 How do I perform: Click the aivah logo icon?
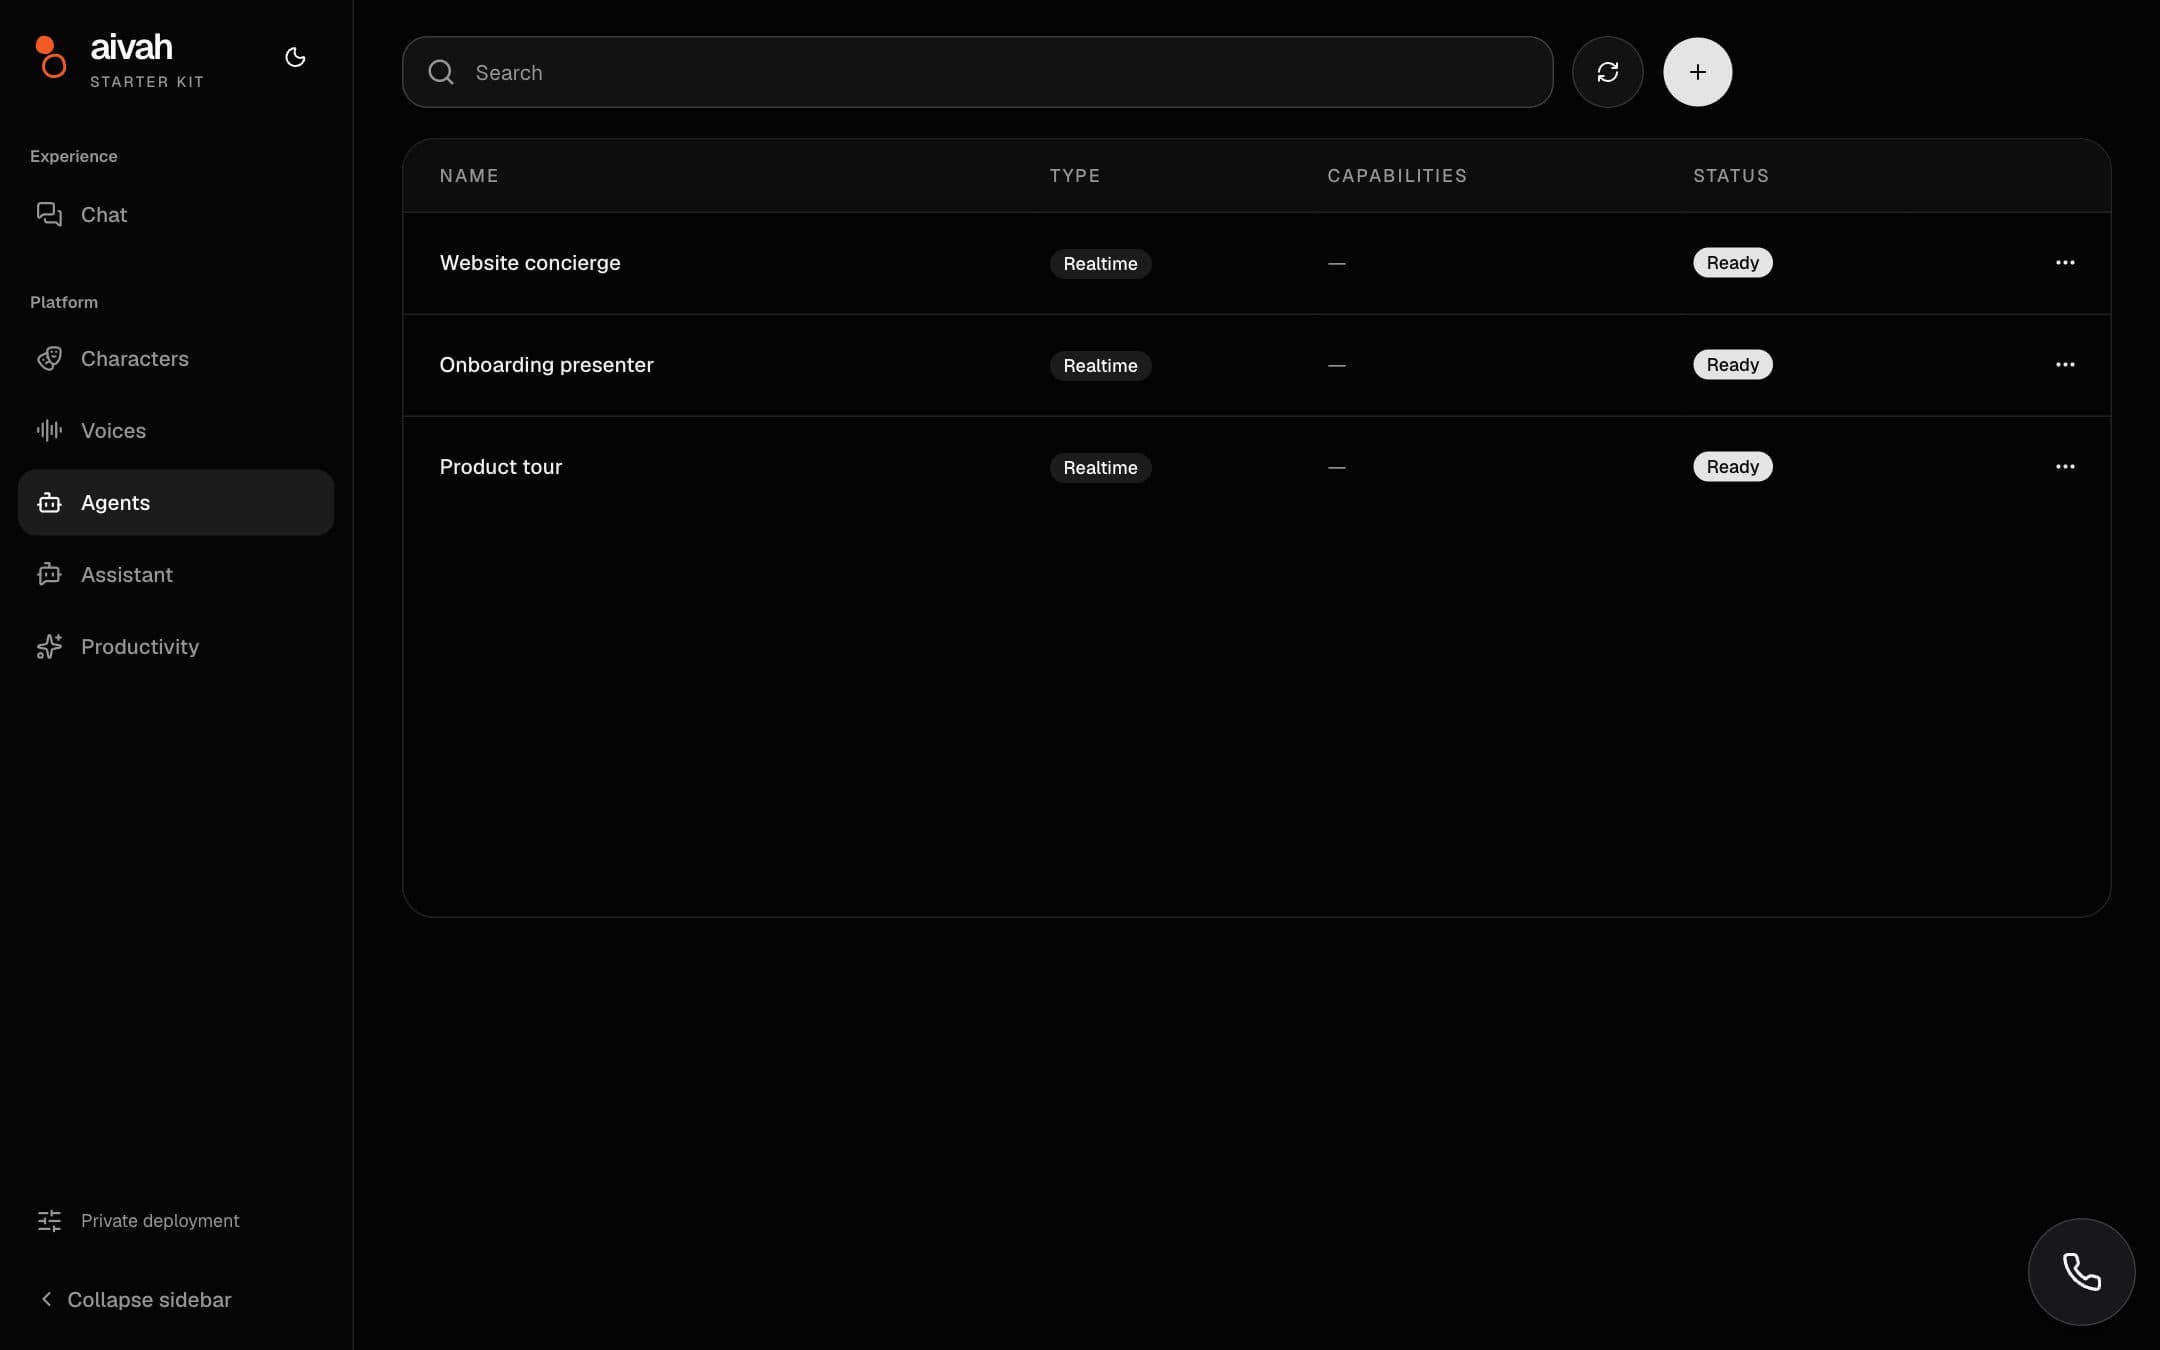(50, 57)
